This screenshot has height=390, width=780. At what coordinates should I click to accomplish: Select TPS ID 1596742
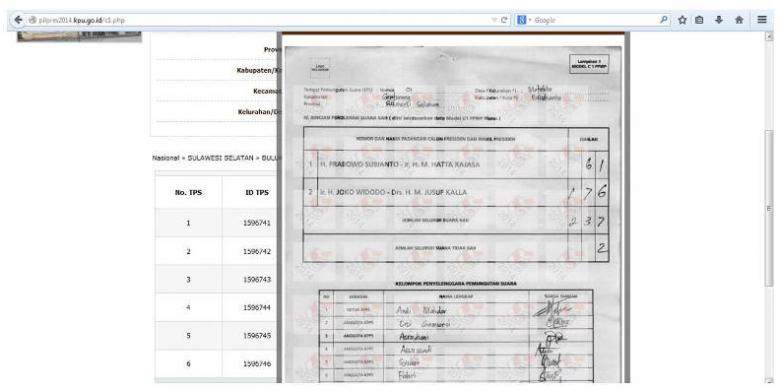point(257,251)
